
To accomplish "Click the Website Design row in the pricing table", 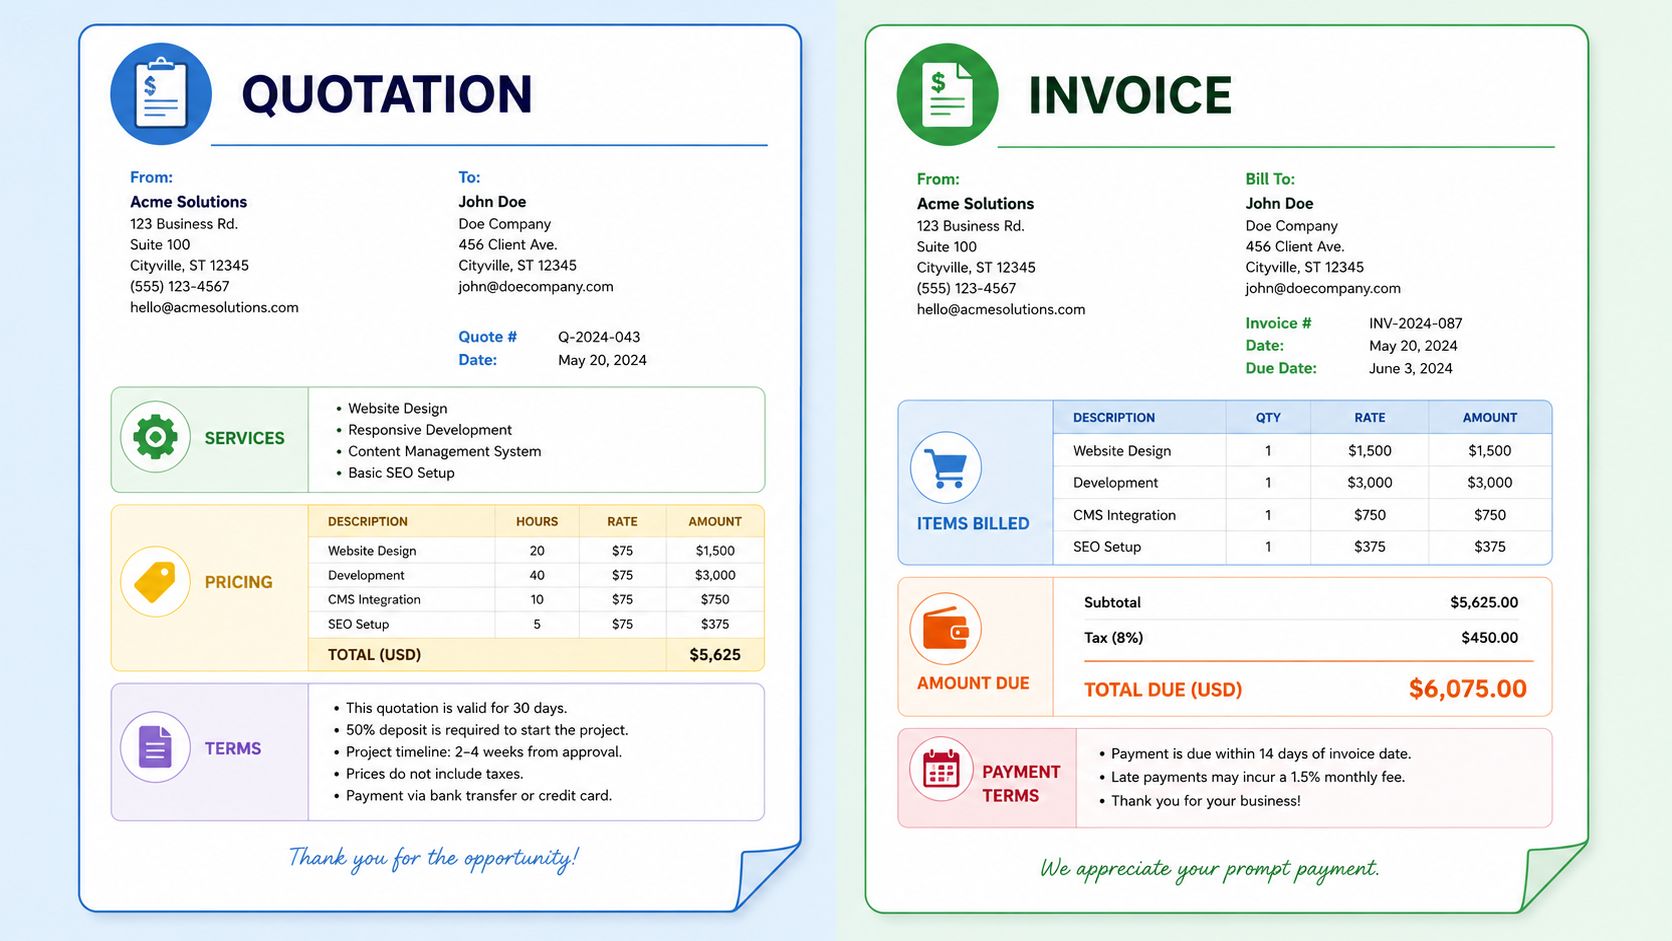I will [x=536, y=551].
